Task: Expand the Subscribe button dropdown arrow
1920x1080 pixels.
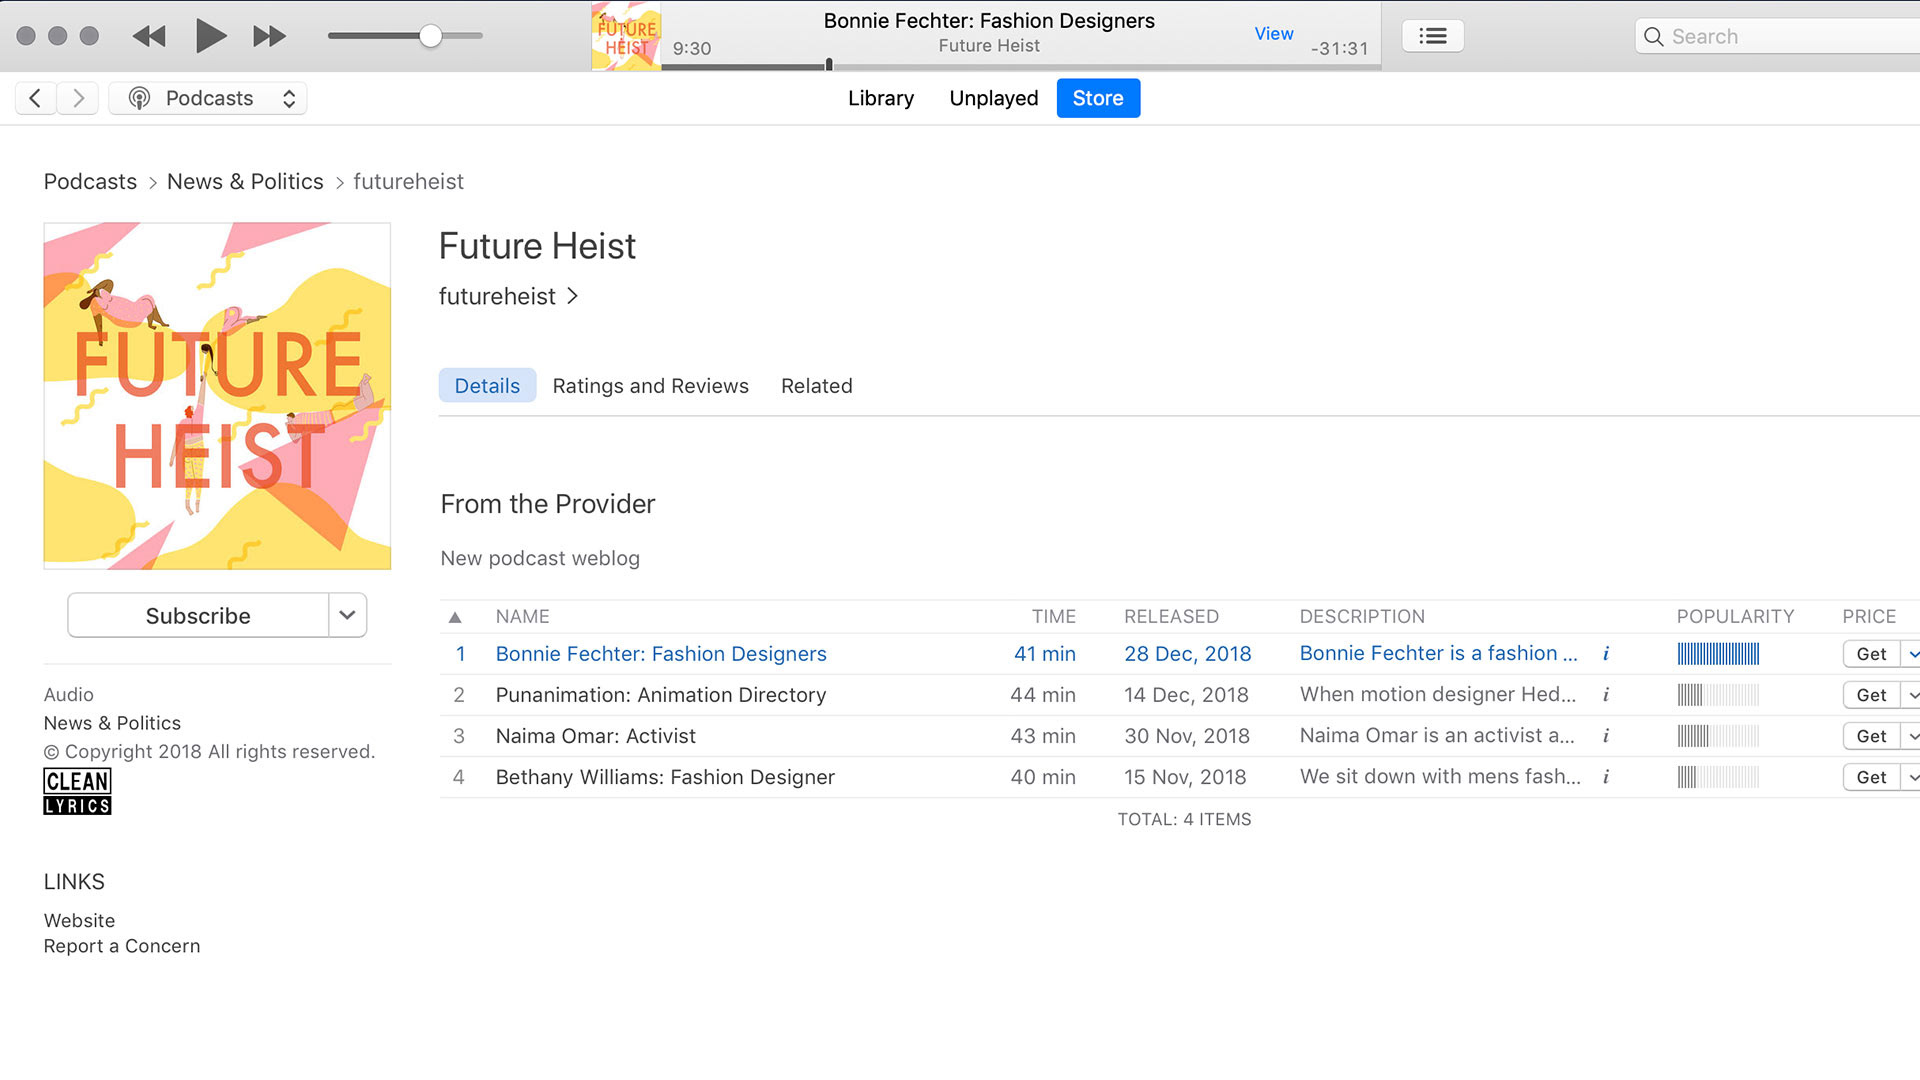Action: click(347, 615)
